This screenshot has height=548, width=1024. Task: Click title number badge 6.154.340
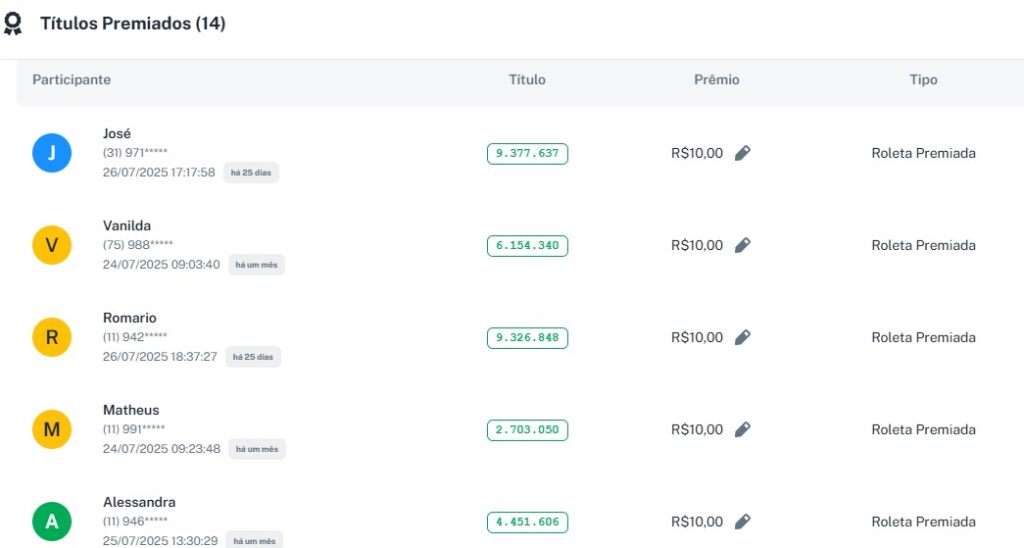tap(527, 246)
